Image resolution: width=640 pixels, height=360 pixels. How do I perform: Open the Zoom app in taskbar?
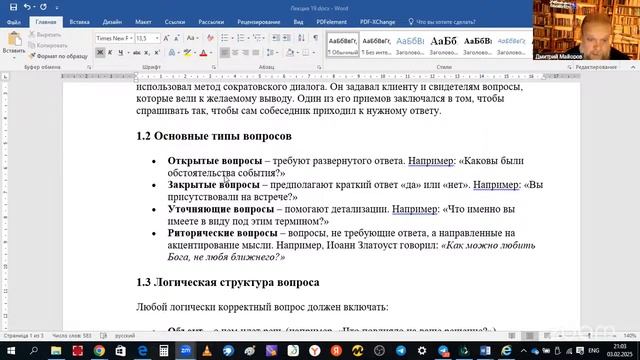(186, 351)
